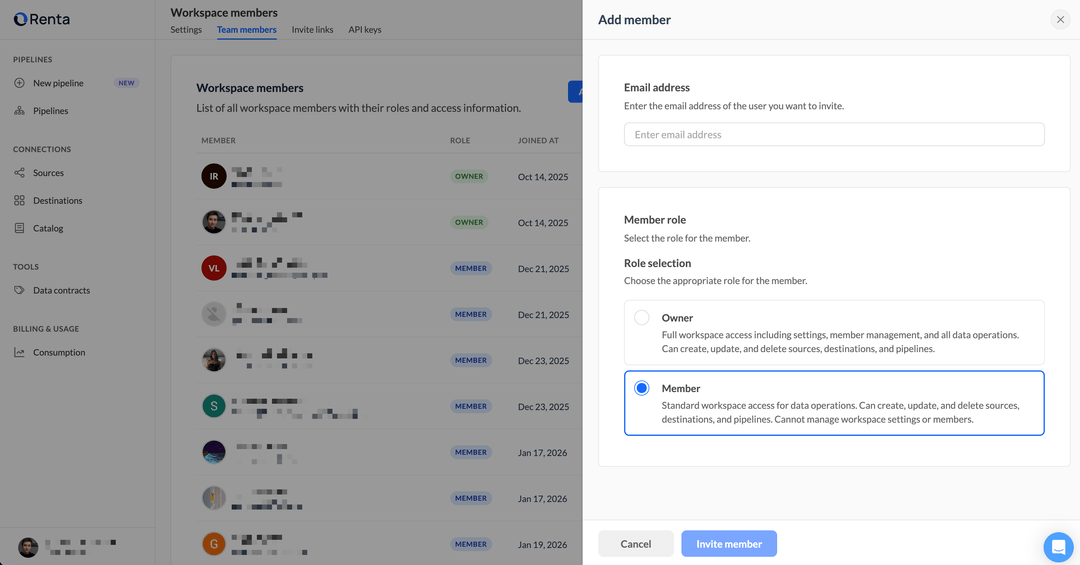Open the Invite links tab
The width and height of the screenshot is (1080, 565).
(312, 30)
